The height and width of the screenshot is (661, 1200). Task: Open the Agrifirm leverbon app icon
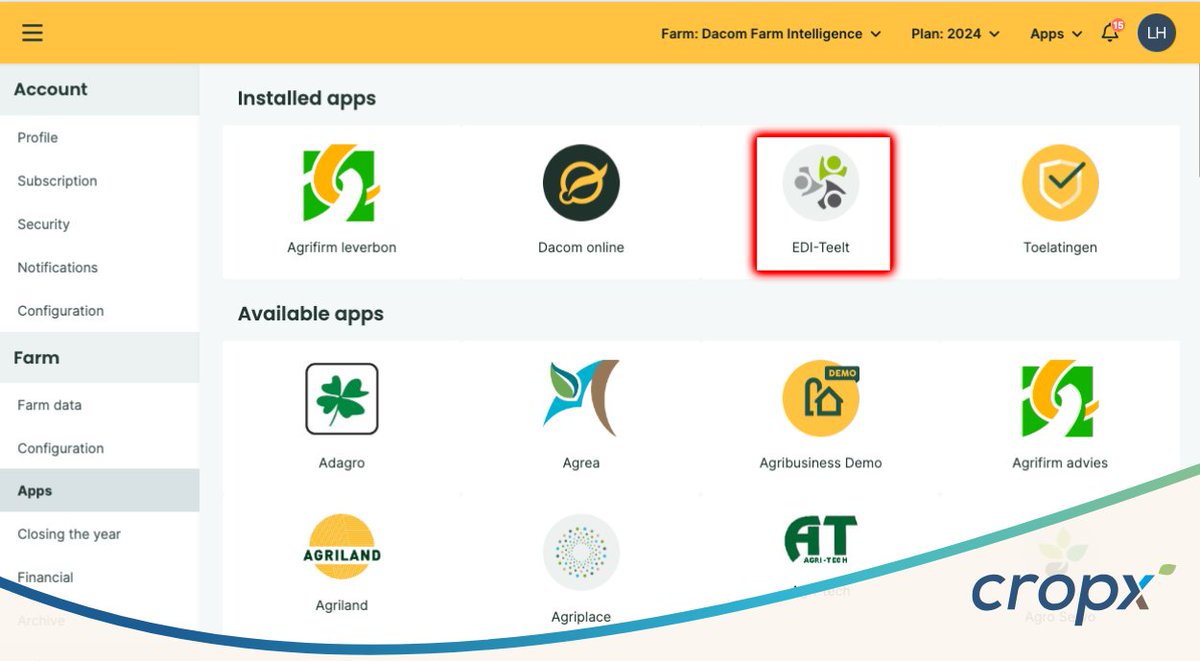pyautogui.click(x=341, y=184)
